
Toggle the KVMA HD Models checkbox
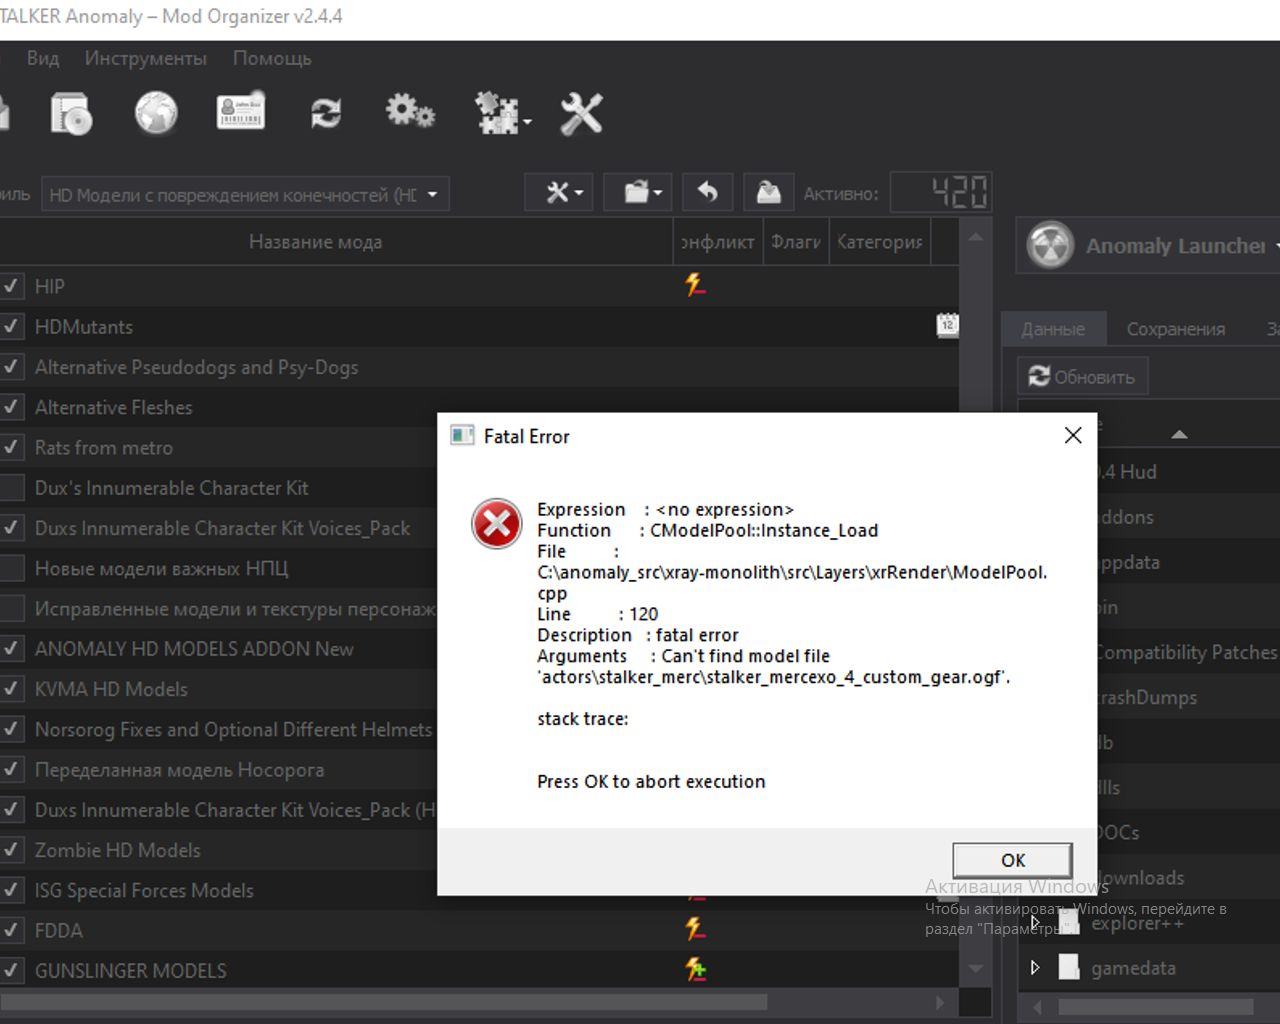[12, 689]
